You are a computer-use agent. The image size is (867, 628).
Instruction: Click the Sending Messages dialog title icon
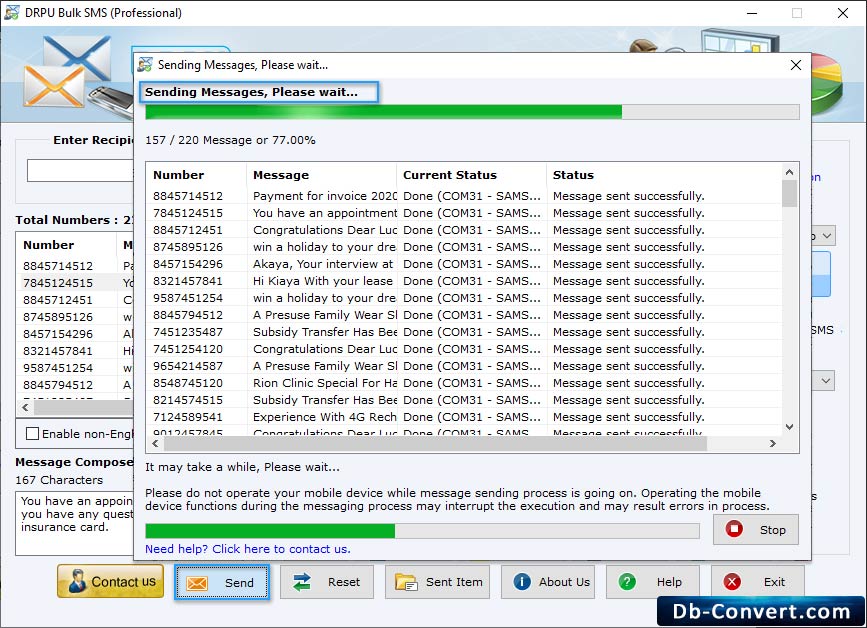click(145, 65)
